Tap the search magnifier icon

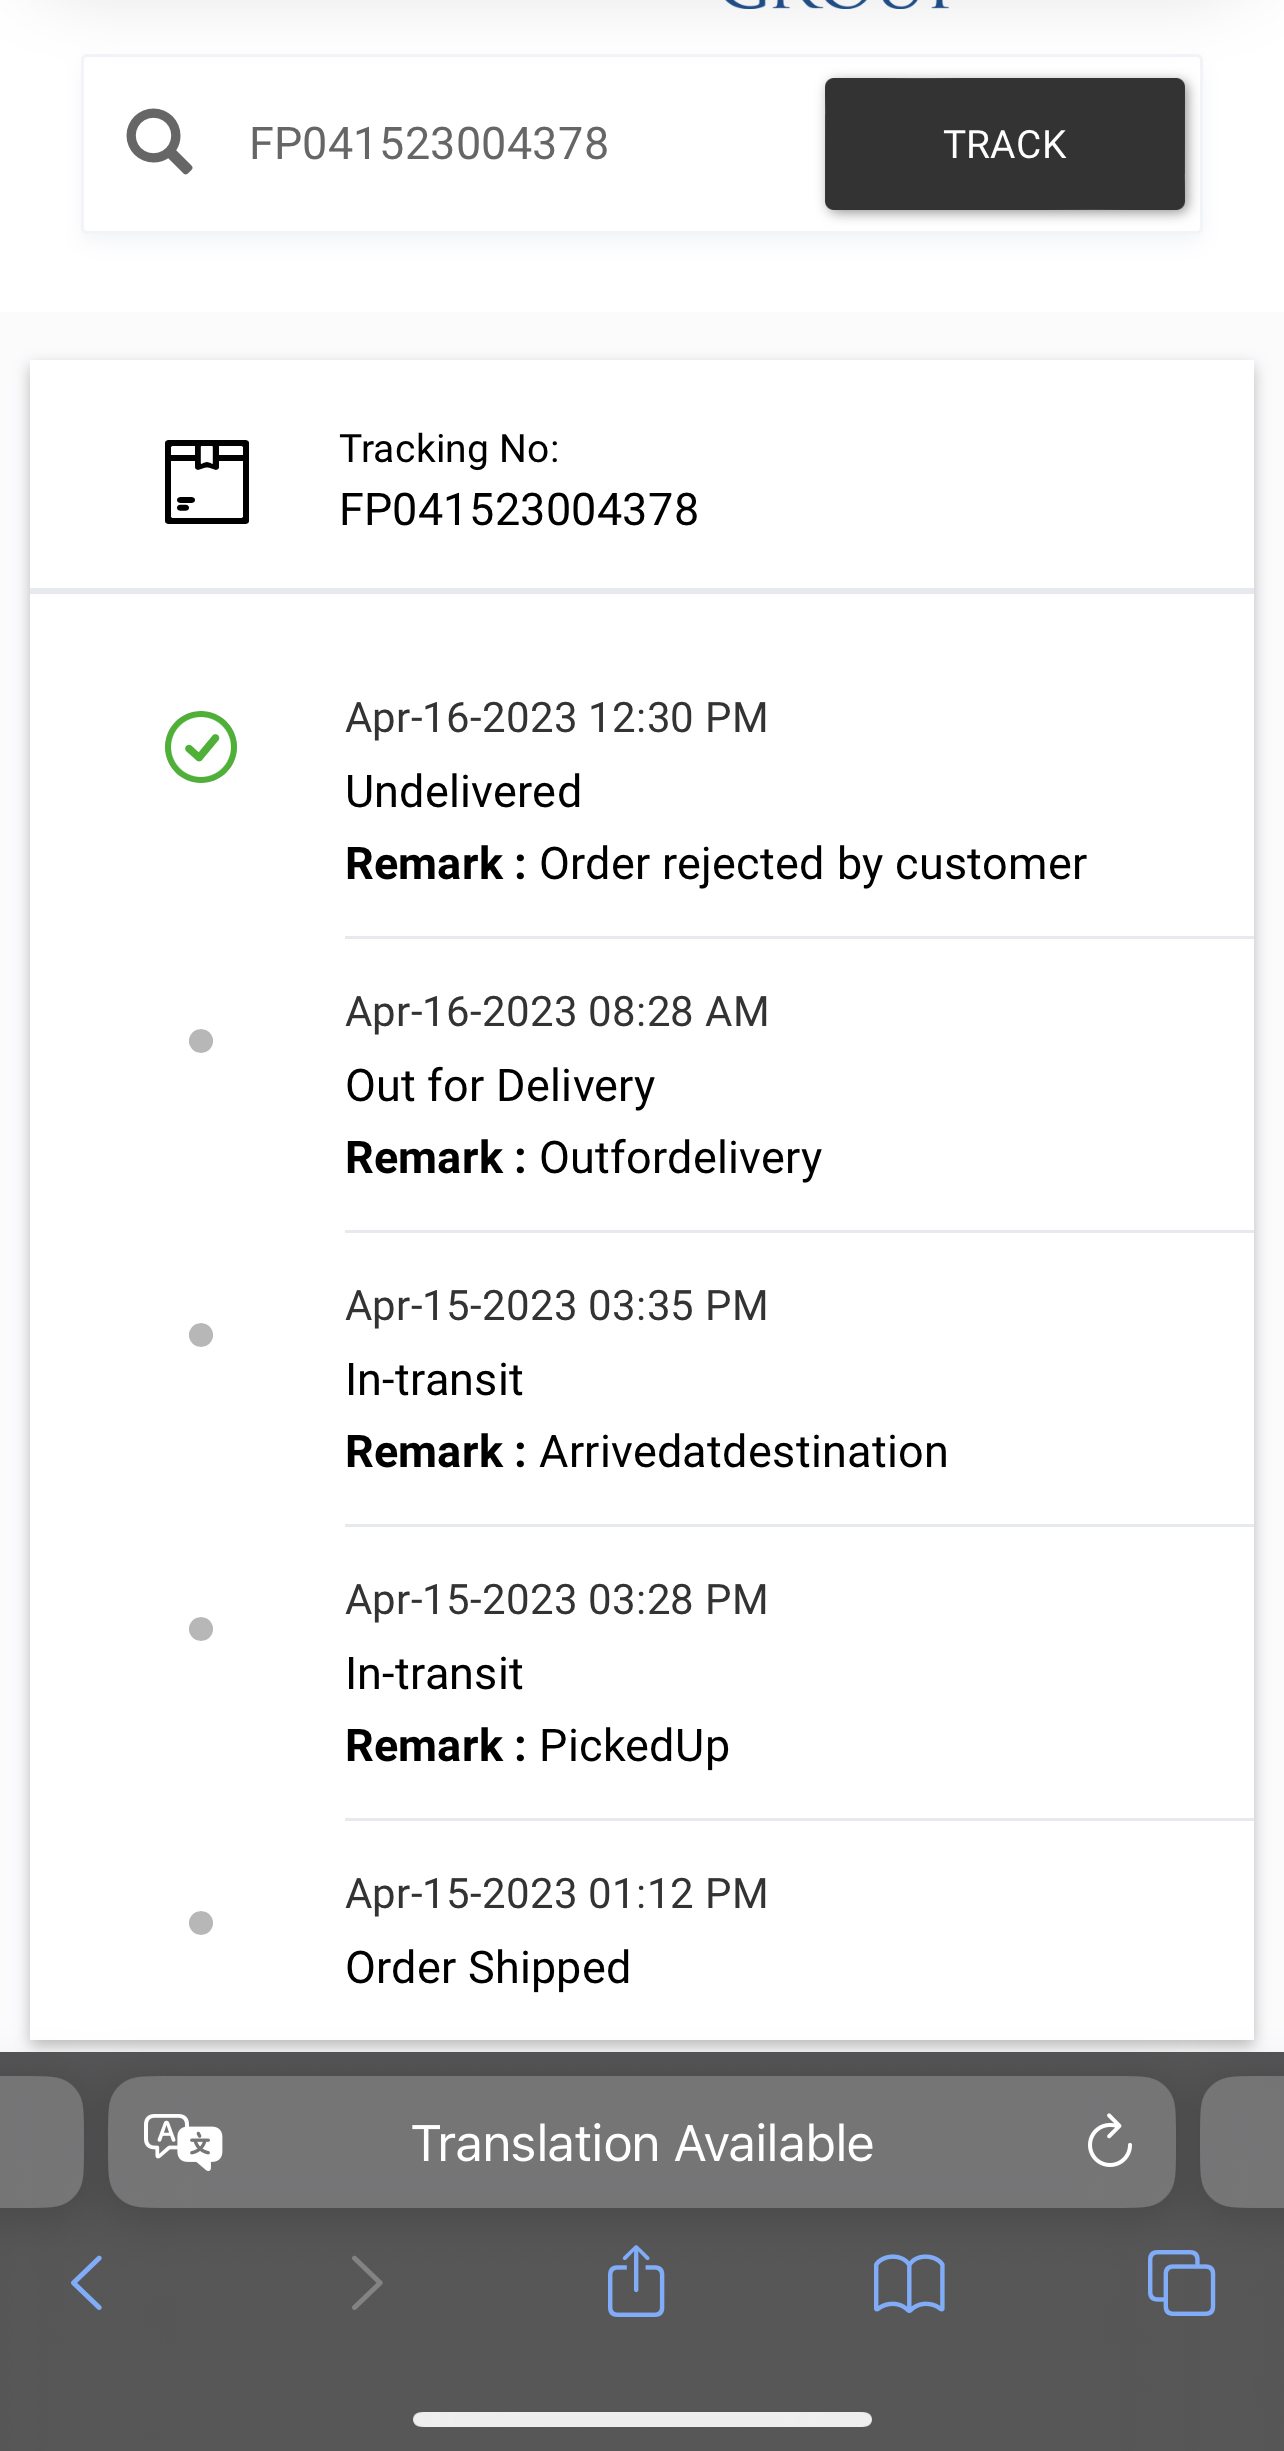pyautogui.click(x=159, y=143)
